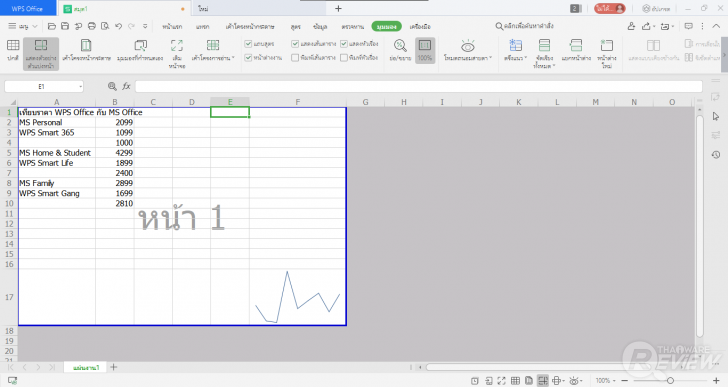Click the history clock icon in right sidebar
The image size is (728, 387).
pyautogui.click(x=715, y=155)
